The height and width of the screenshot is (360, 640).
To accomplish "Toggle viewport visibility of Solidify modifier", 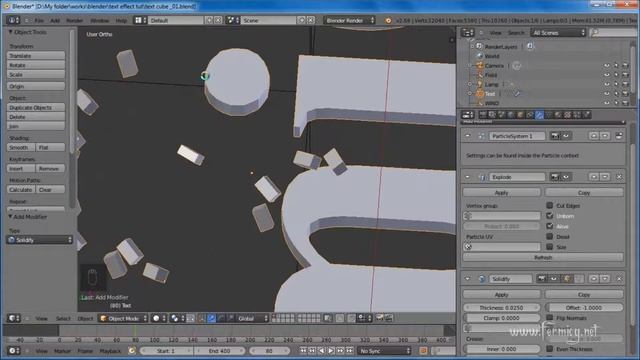I will (554, 279).
